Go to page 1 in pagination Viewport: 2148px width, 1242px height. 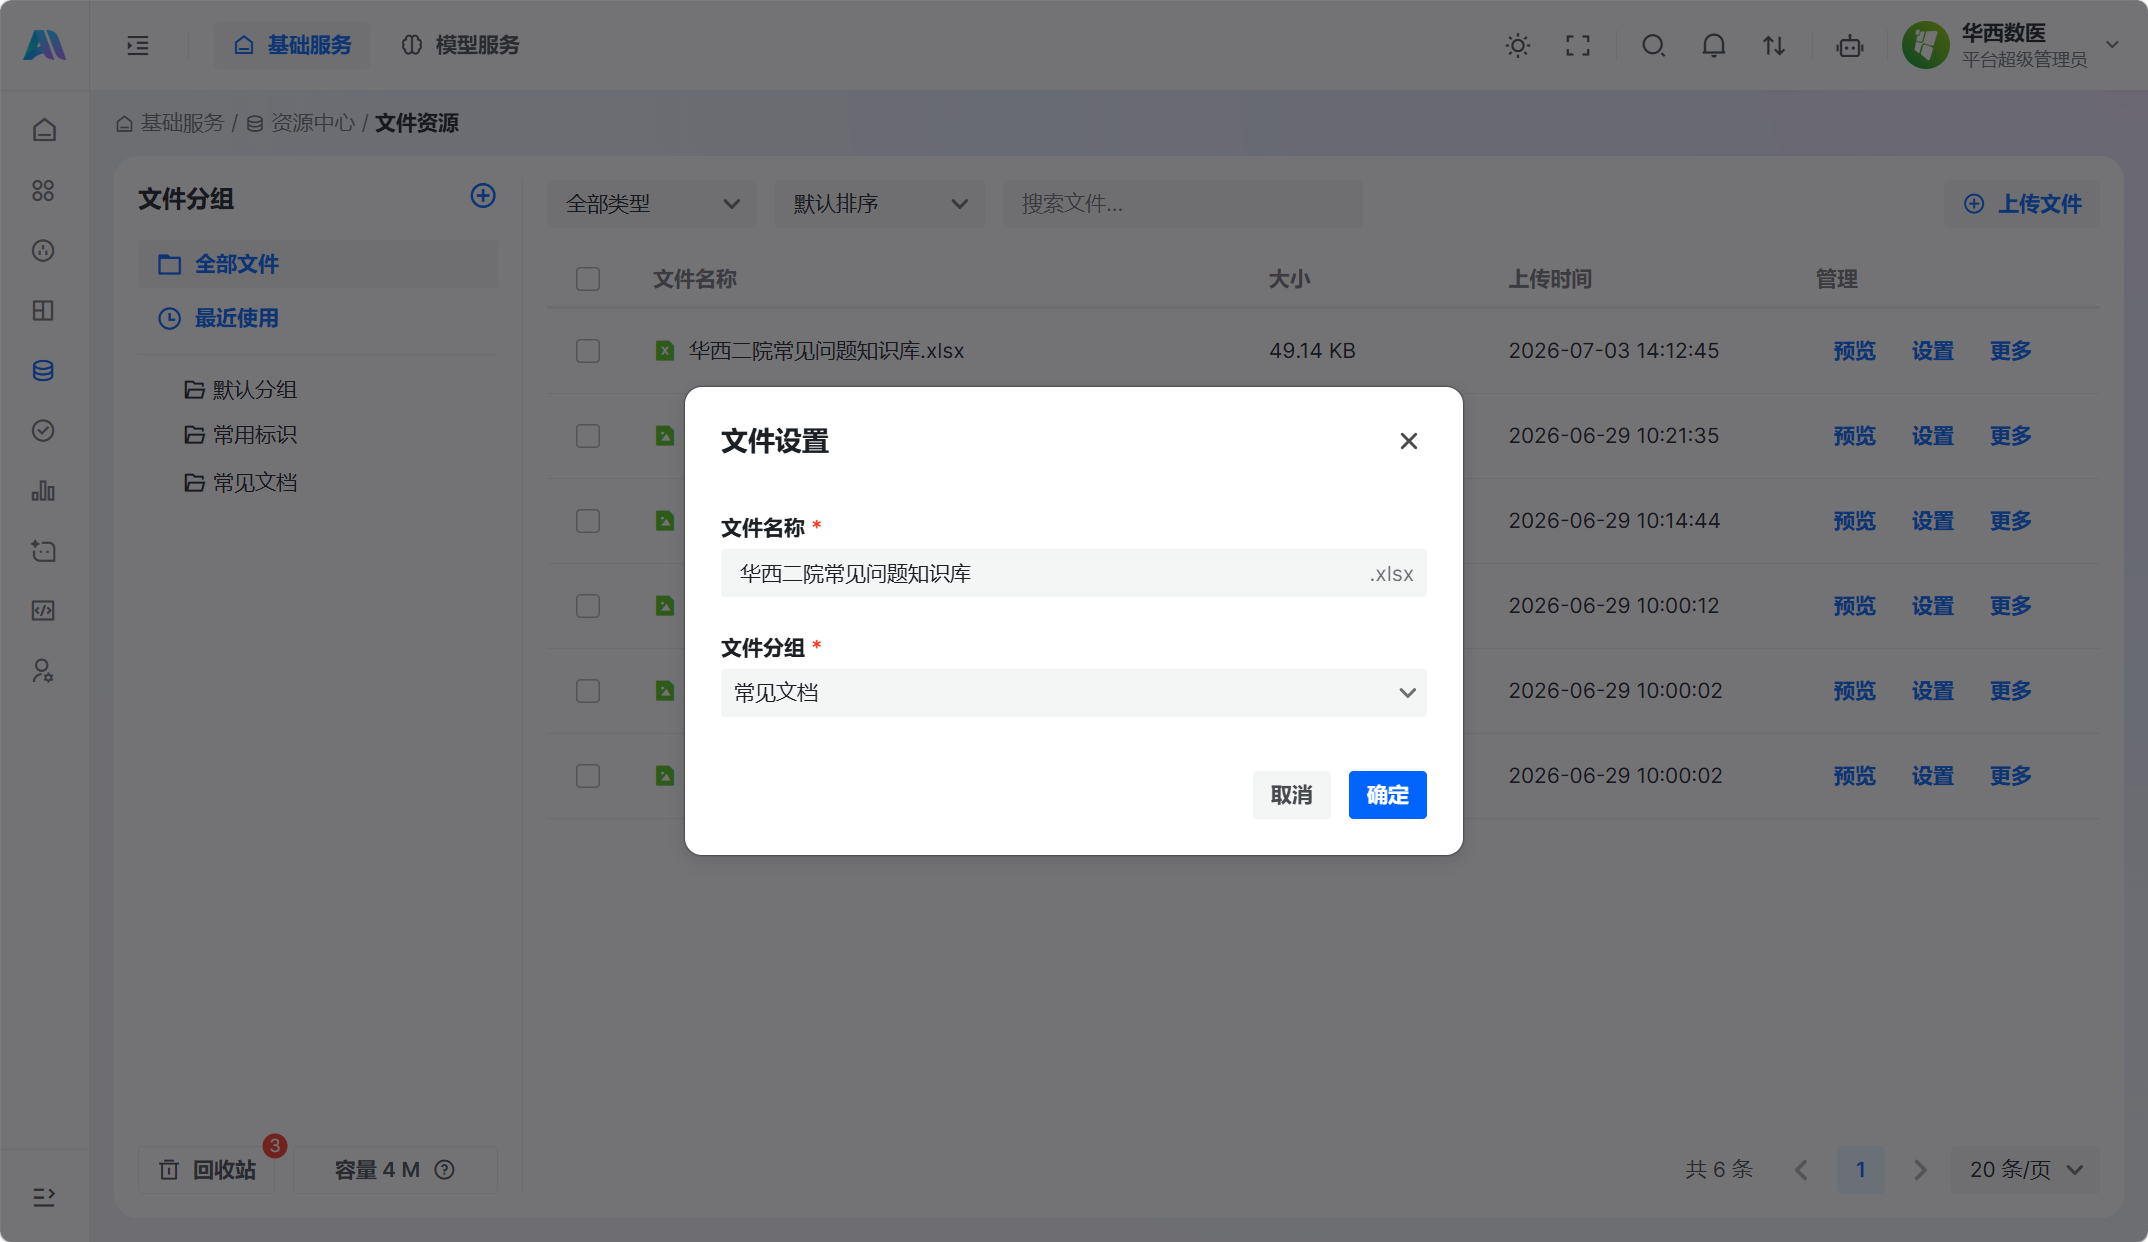[x=1860, y=1169]
